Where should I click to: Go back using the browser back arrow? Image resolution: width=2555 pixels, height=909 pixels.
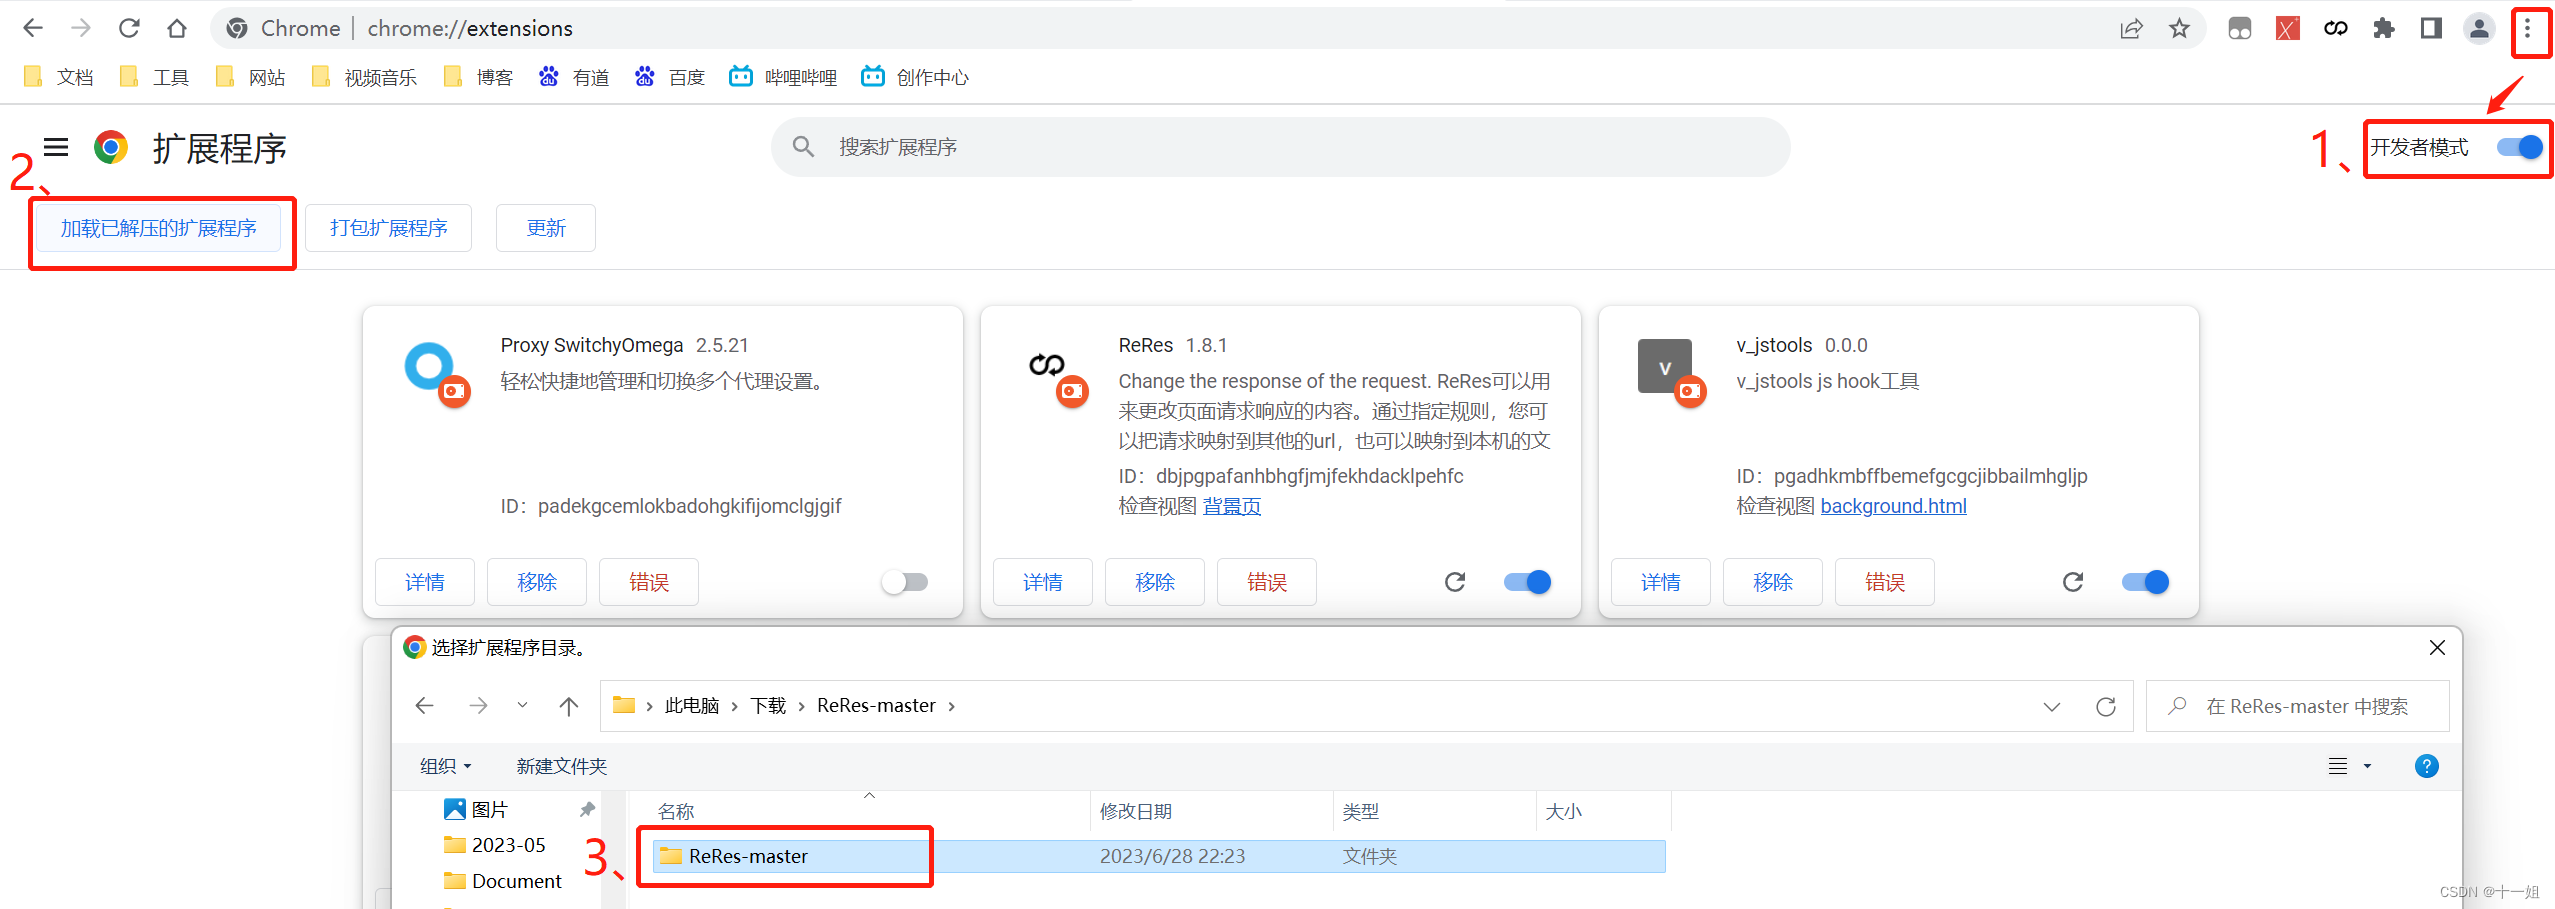click(33, 28)
